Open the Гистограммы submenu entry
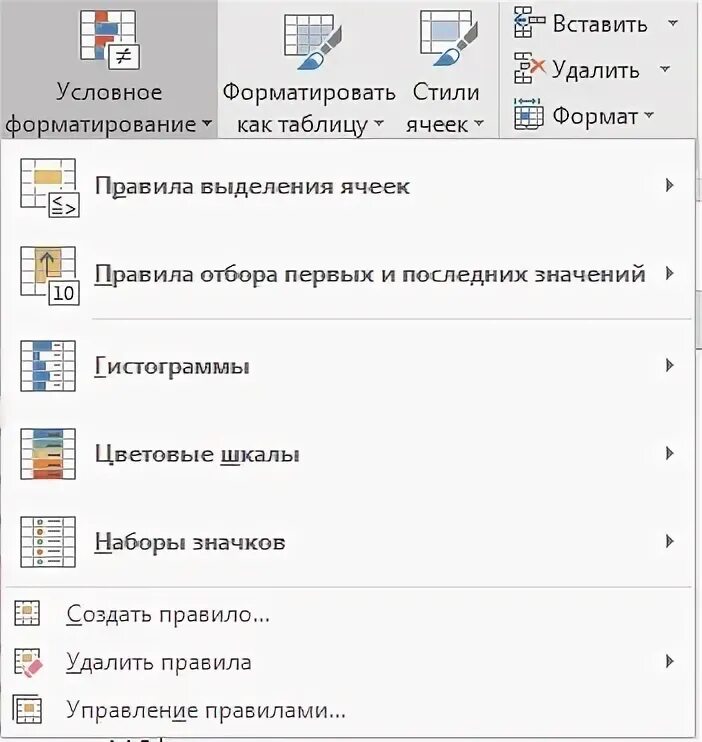The height and width of the screenshot is (742, 702). coord(172,366)
